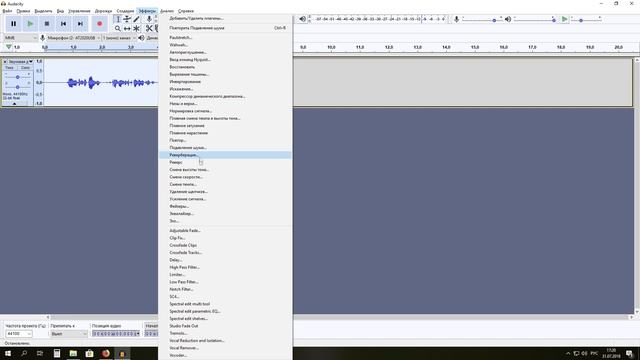Open Calculator from the taskbar
640x360 pixels.
(57, 353)
